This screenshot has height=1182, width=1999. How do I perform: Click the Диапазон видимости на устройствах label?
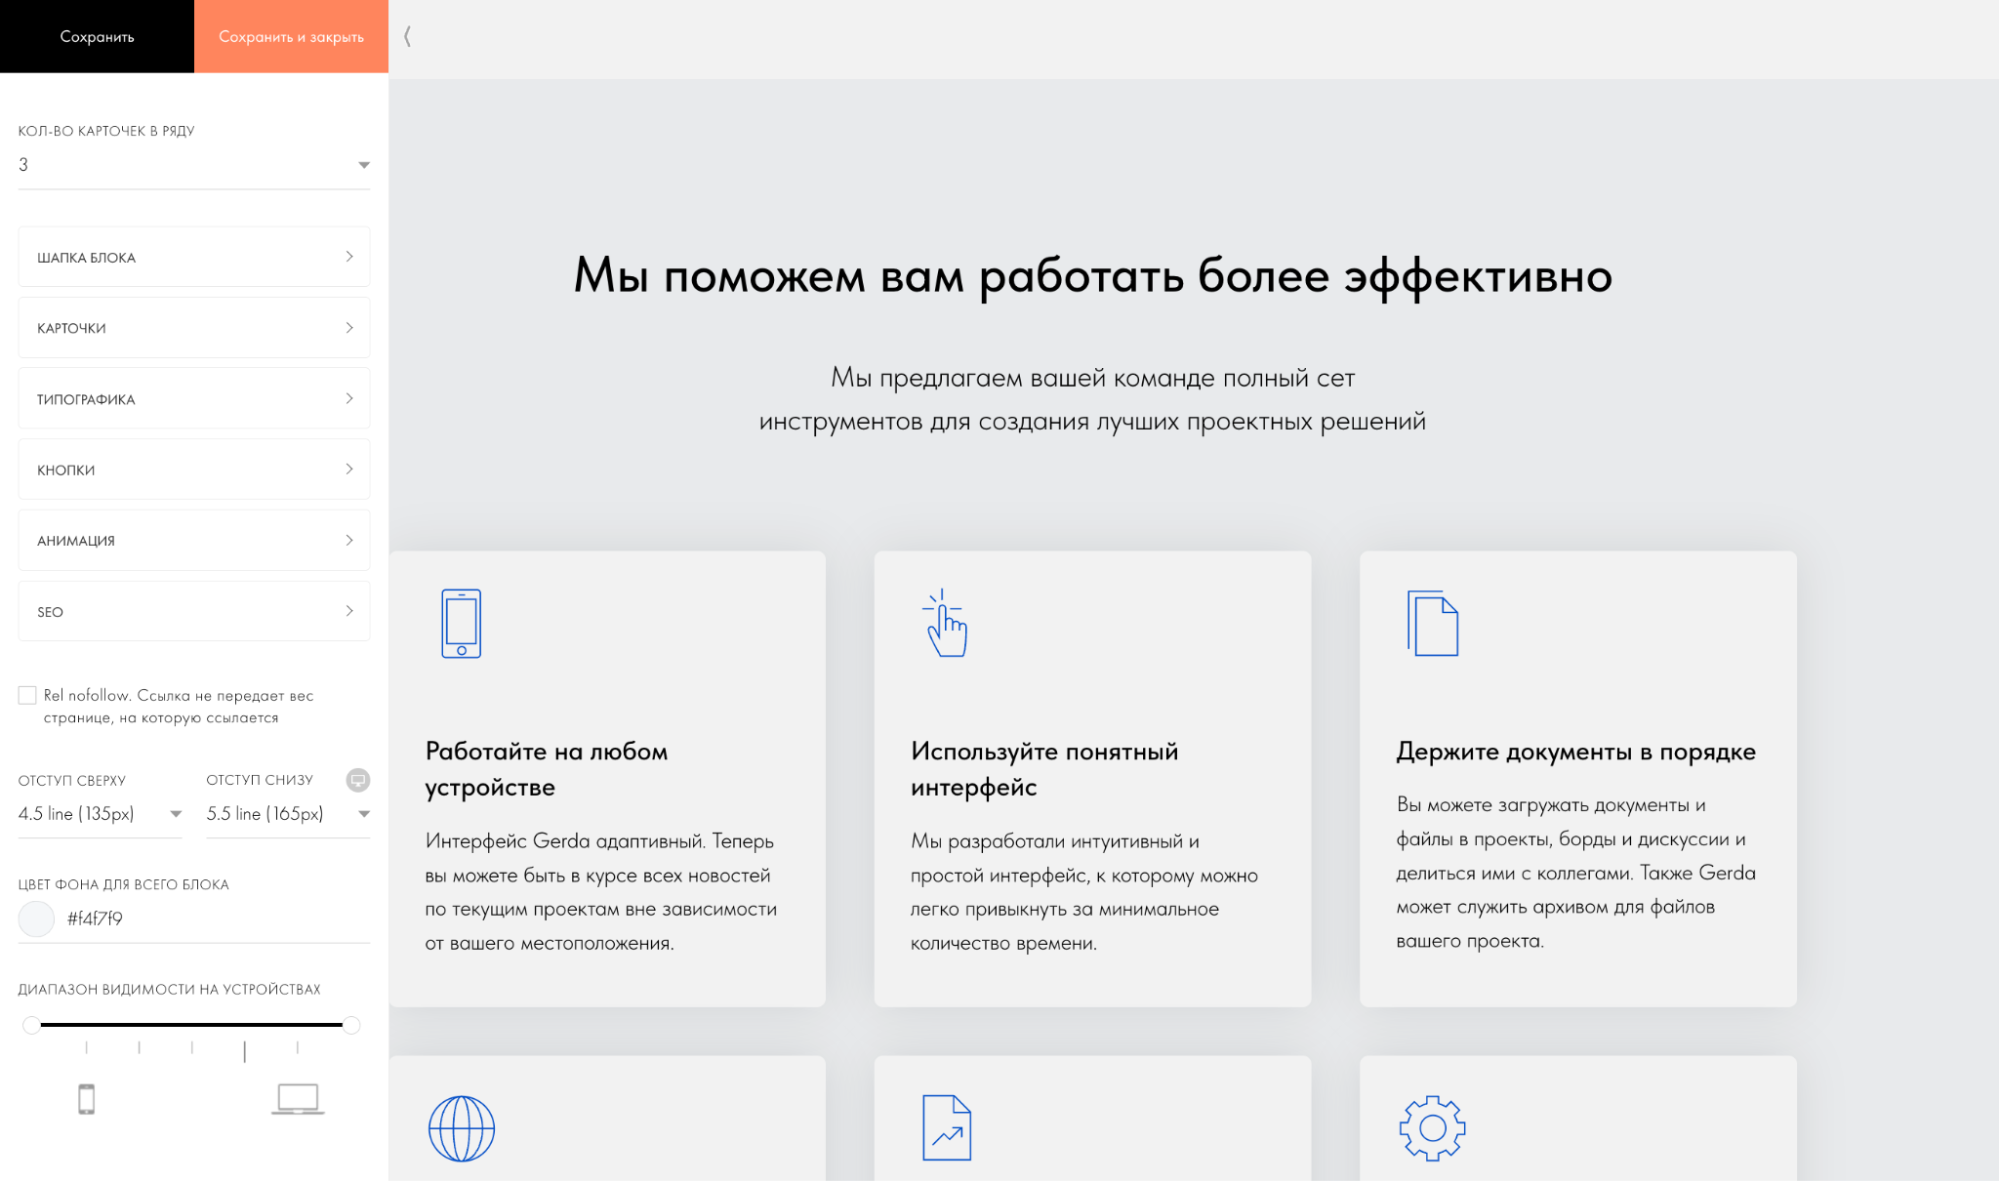[169, 989]
